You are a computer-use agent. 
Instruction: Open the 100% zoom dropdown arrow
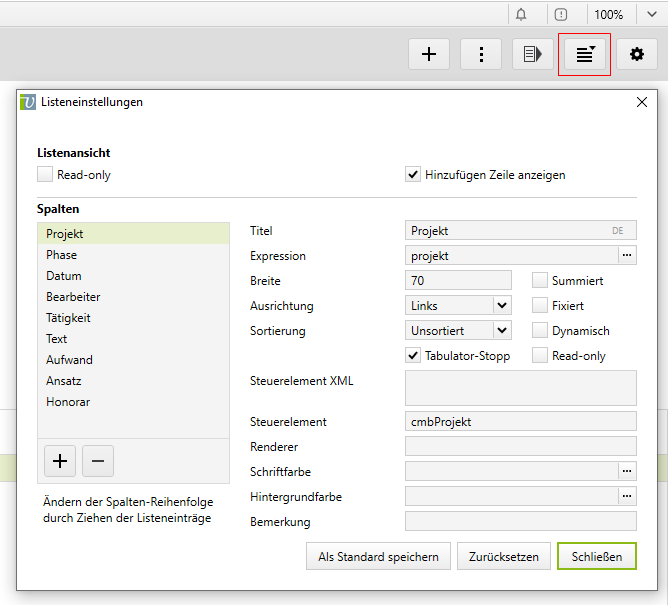(x=651, y=14)
